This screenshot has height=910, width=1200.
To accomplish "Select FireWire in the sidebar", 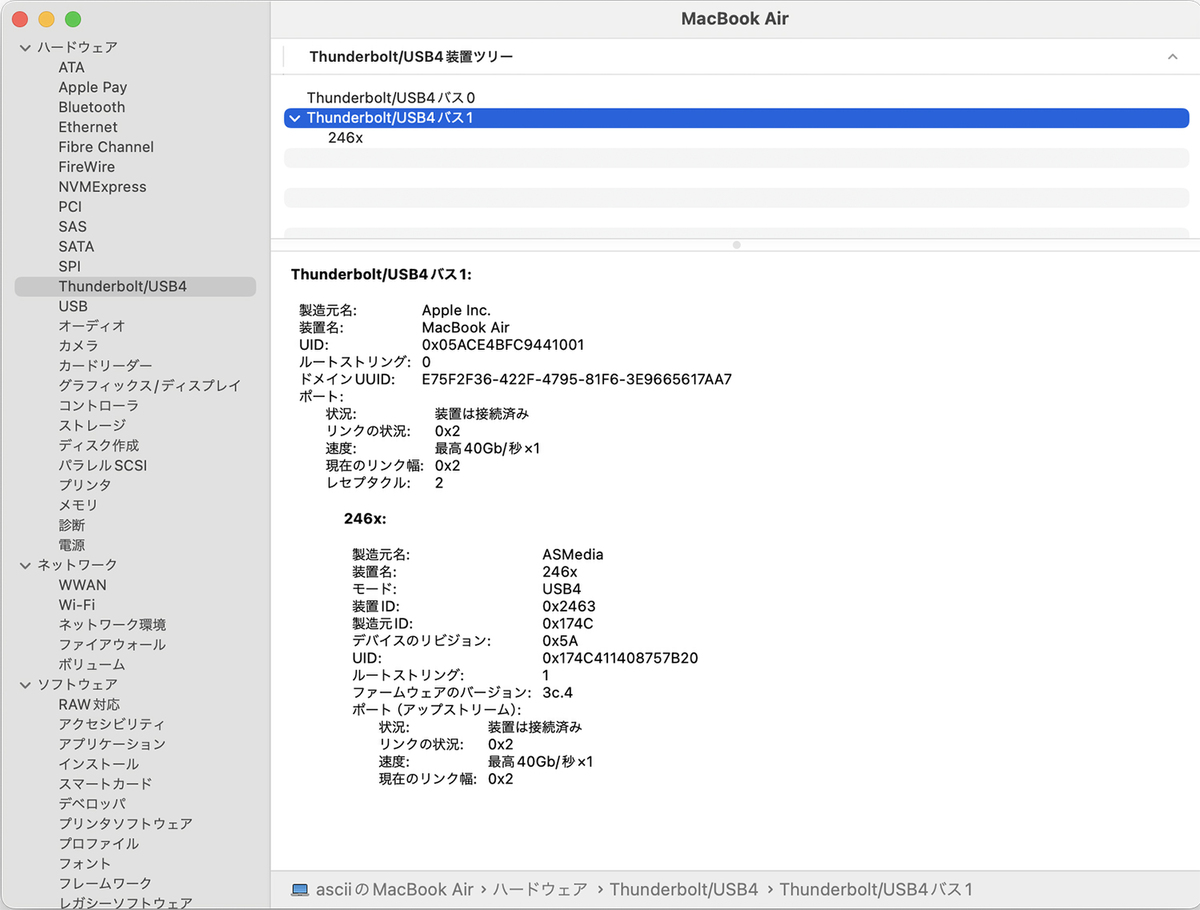I will [x=86, y=167].
